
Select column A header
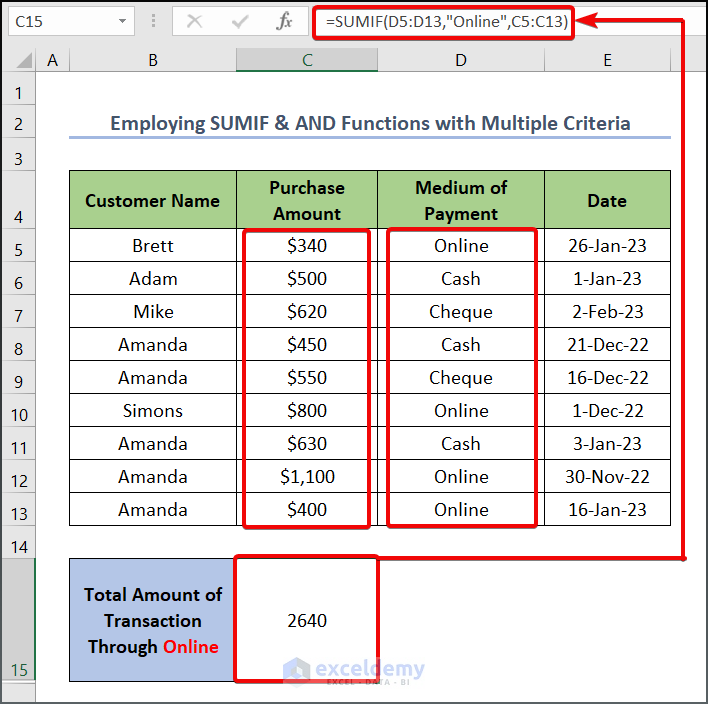point(52,60)
